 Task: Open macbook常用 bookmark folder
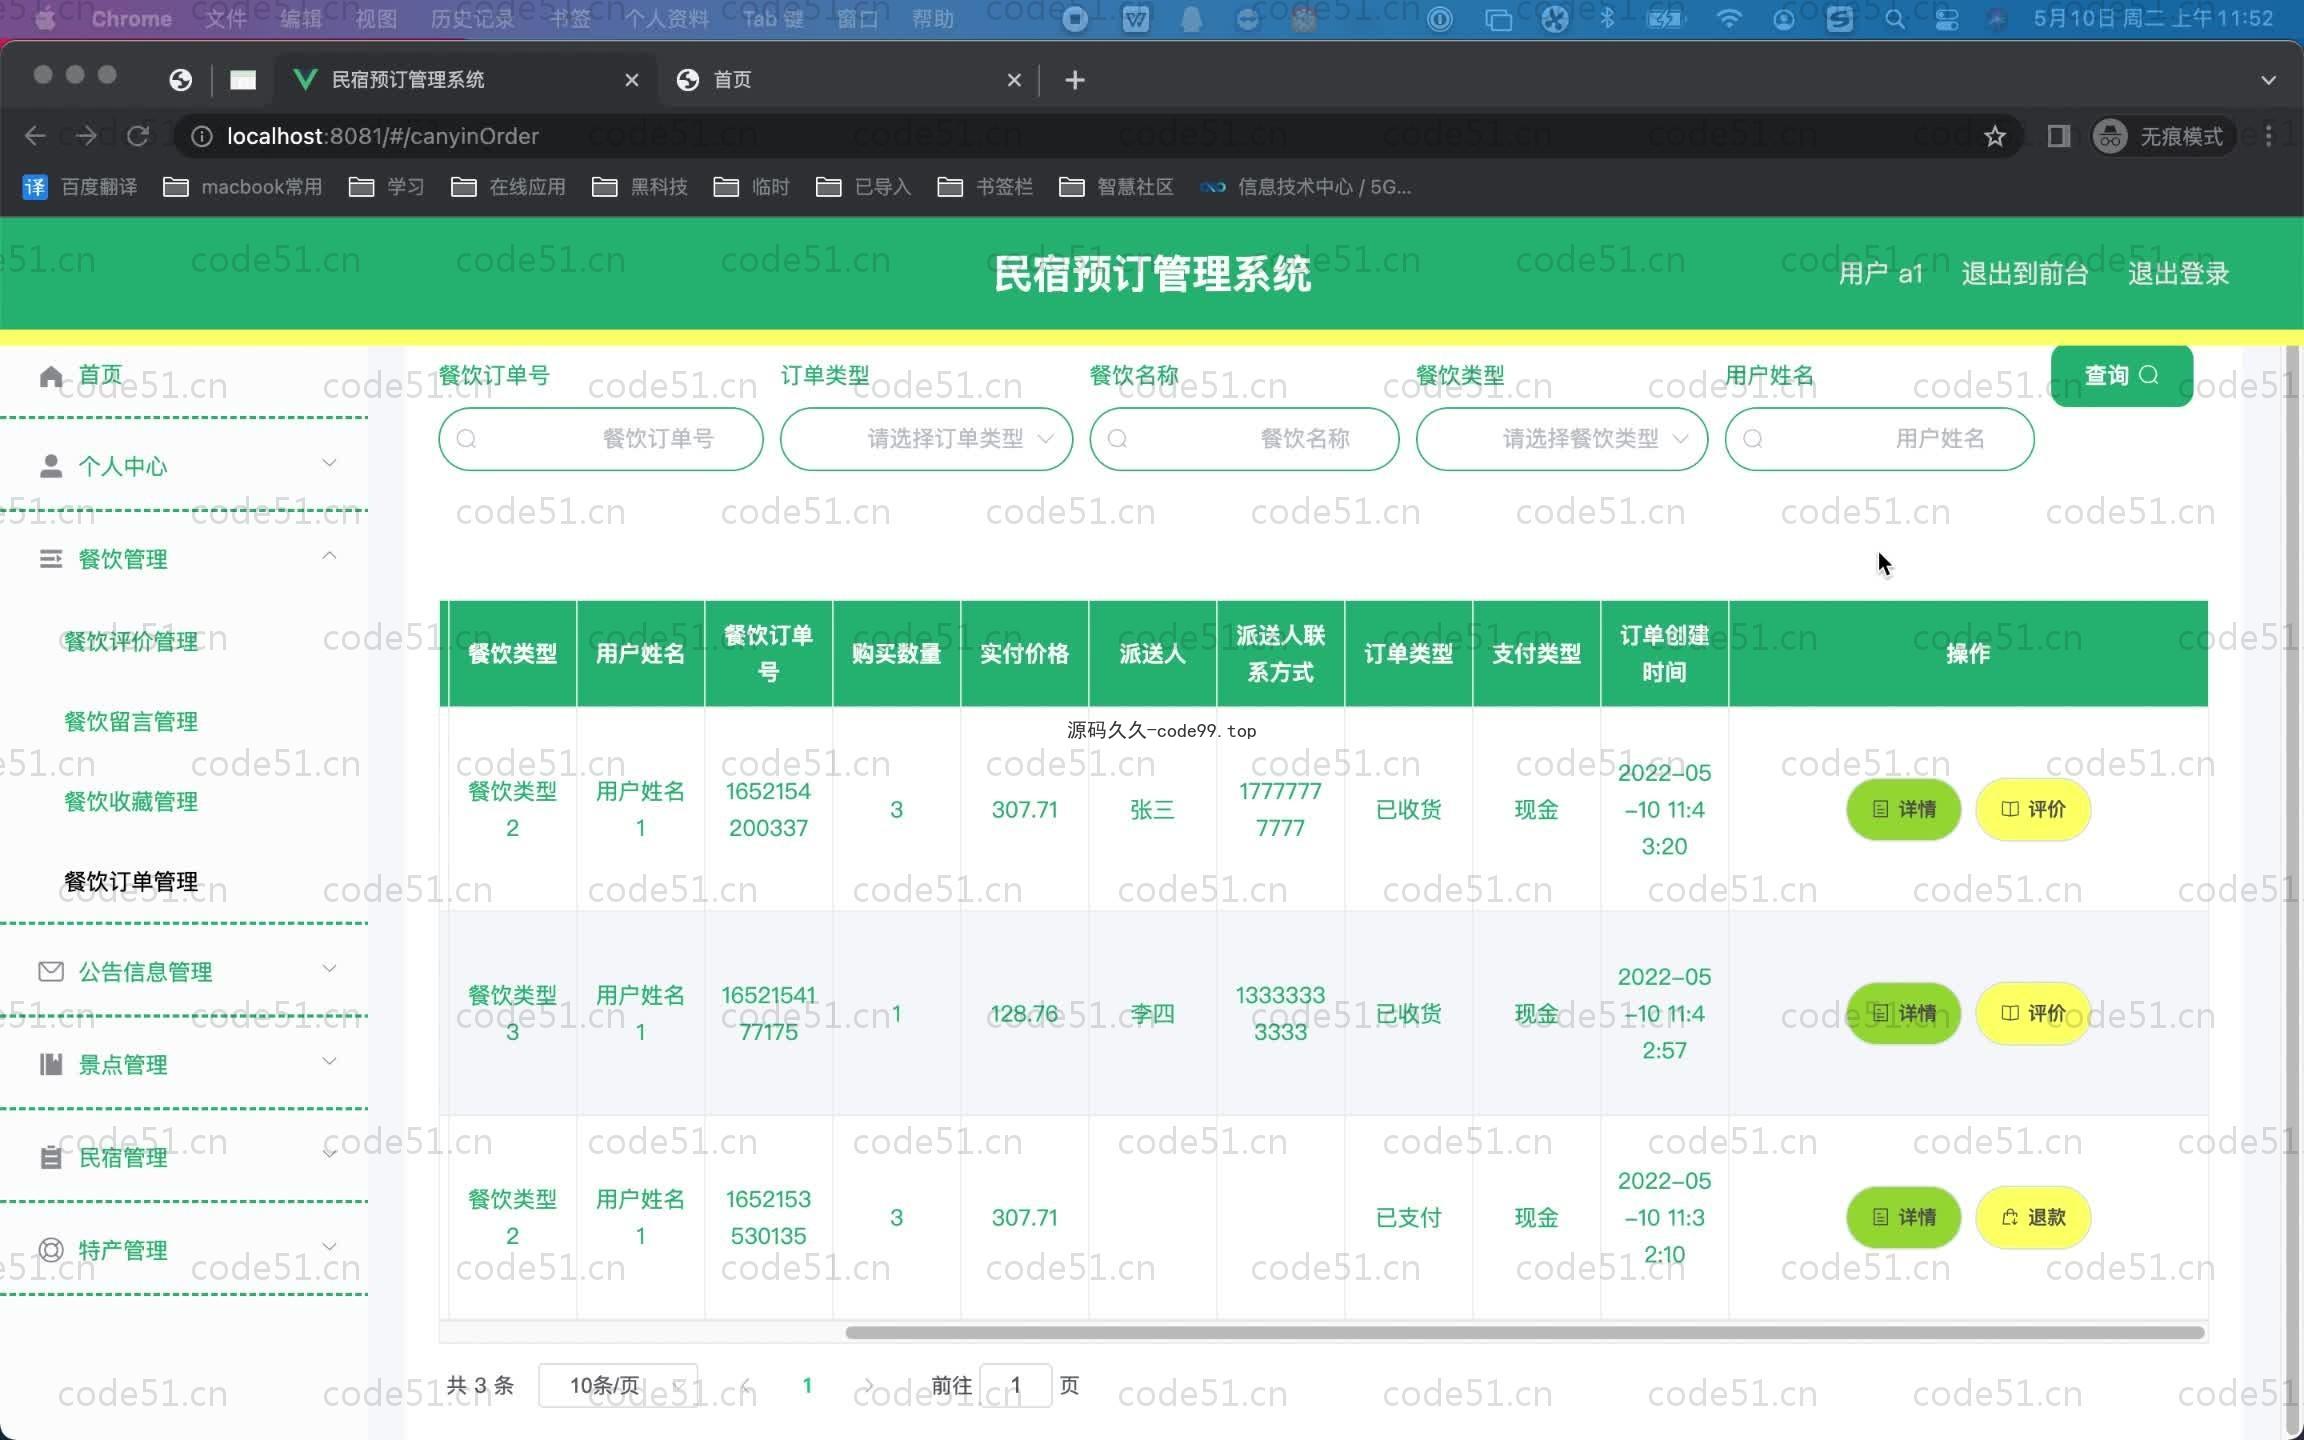[243, 187]
